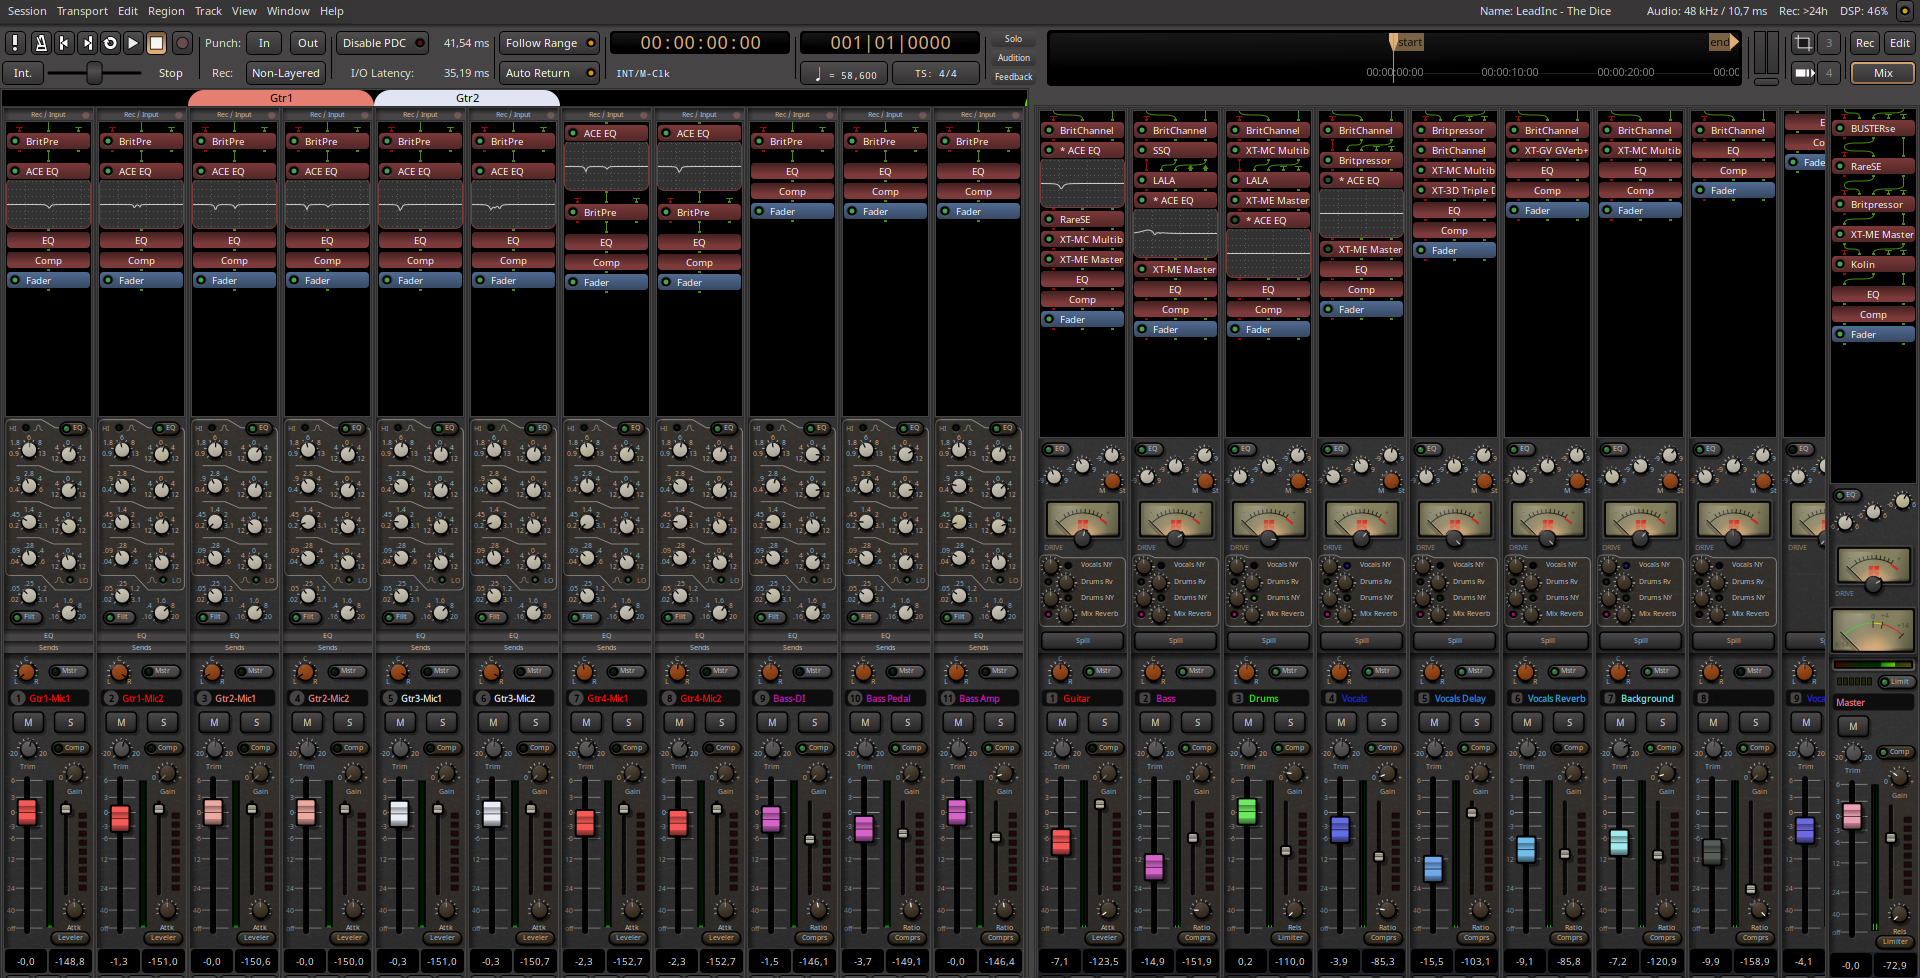Open the Gtr1-Mic1 track name menu
The height and width of the screenshot is (978, 1920).
click(51, 698)
